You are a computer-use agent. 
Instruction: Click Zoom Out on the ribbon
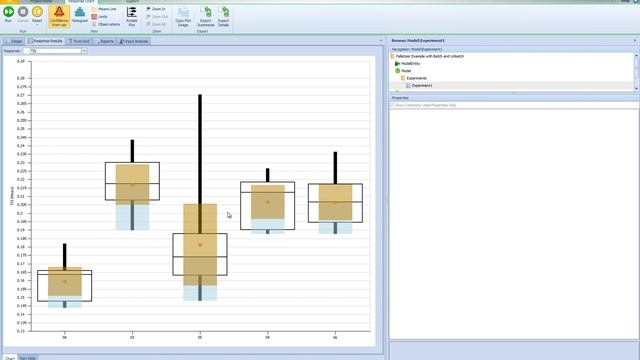tap(157, 17)
